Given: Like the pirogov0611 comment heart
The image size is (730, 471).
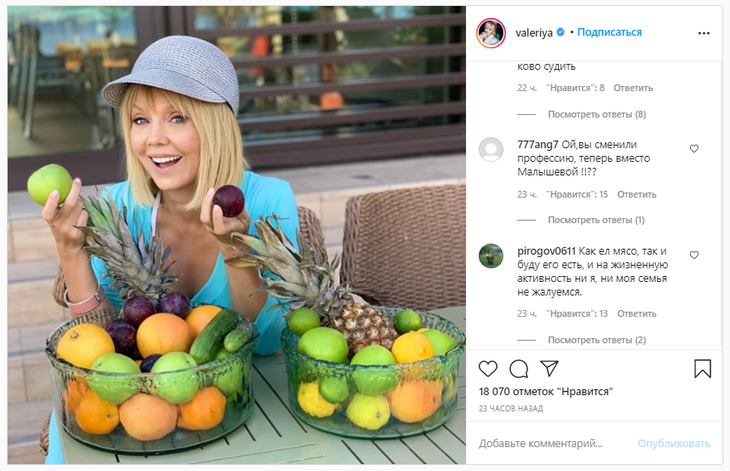Looking at the screenshot, I should pyautogui.click(x=694, y=255).
